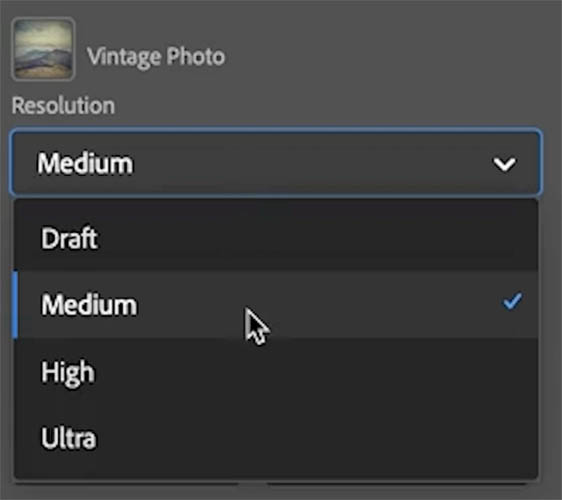Choose High from the resolution list
This screenshot has width=562, height=500.
pyautogui.click(x=276, y=372)
